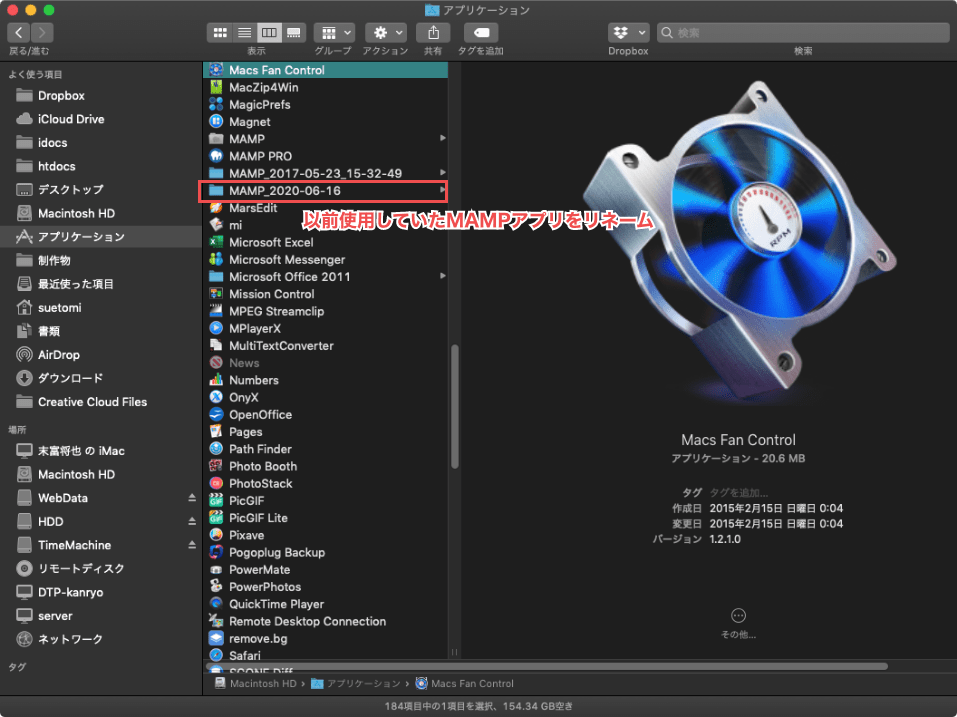This screenshot has width=957, height=717.
Task: Click アプリケーション in the path bar
Action: pos(356,683)
